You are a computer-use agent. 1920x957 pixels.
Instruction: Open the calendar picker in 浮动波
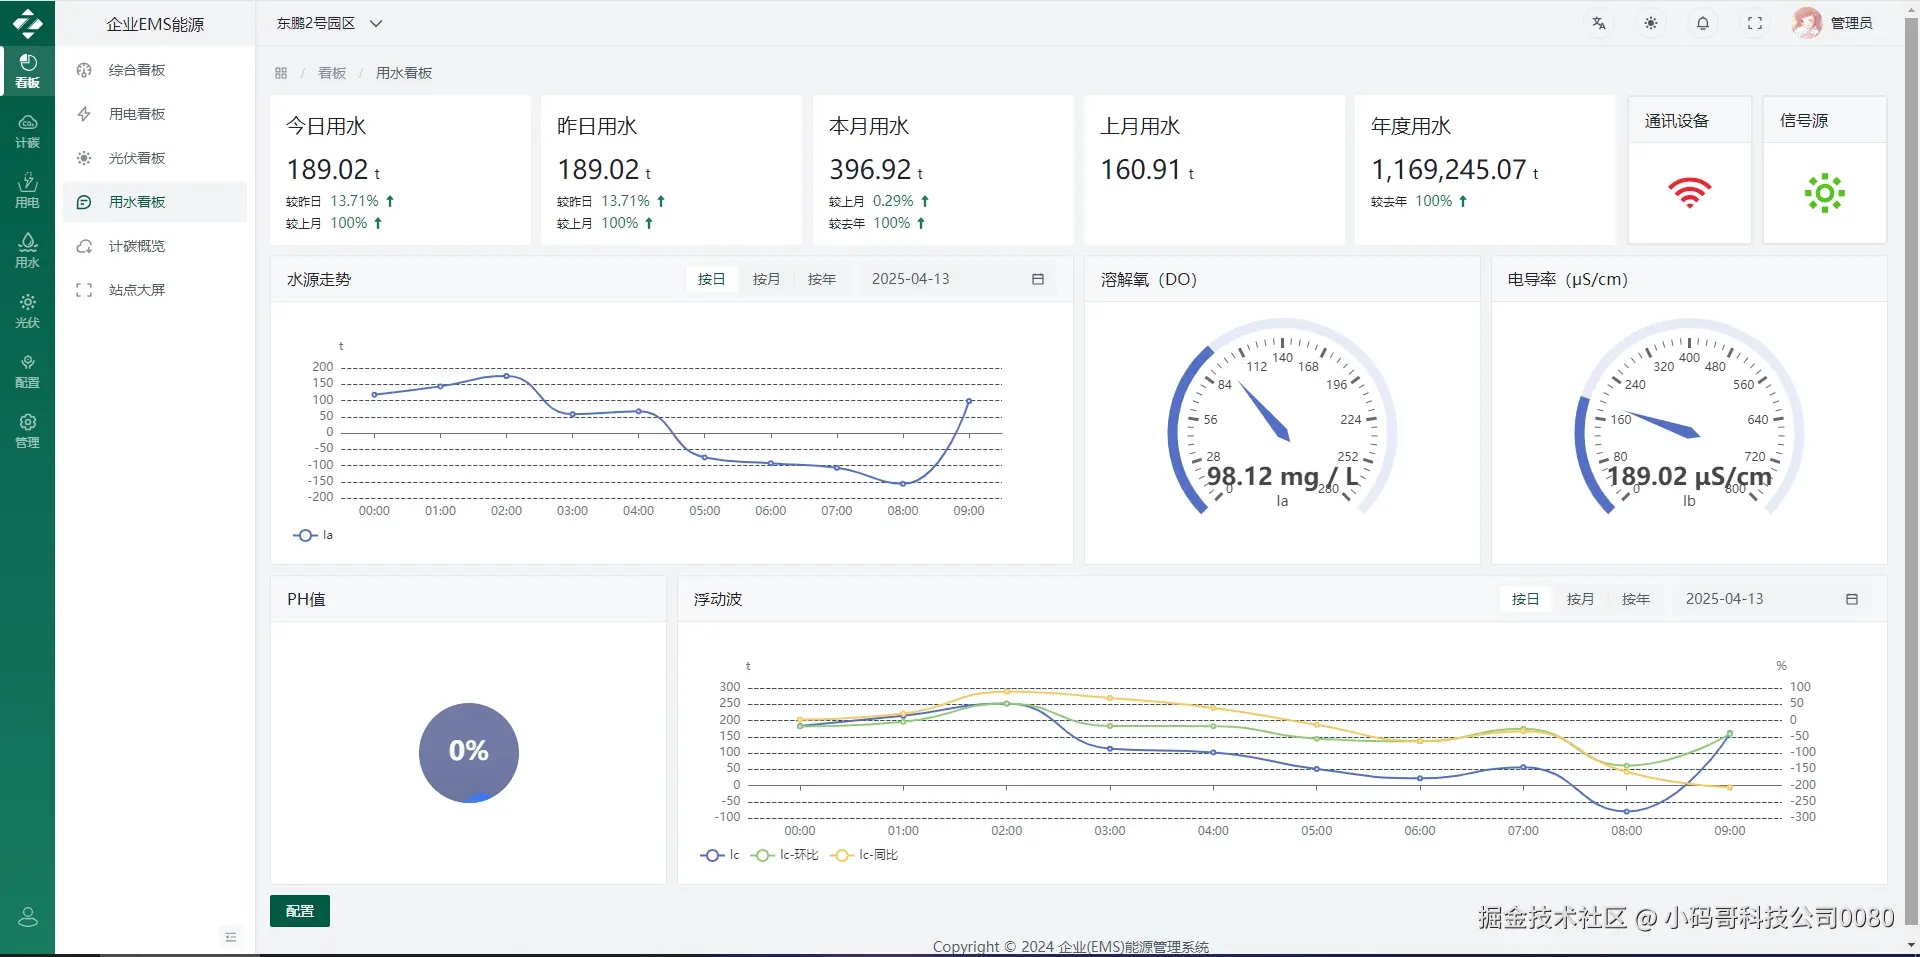pos(1852,599)
